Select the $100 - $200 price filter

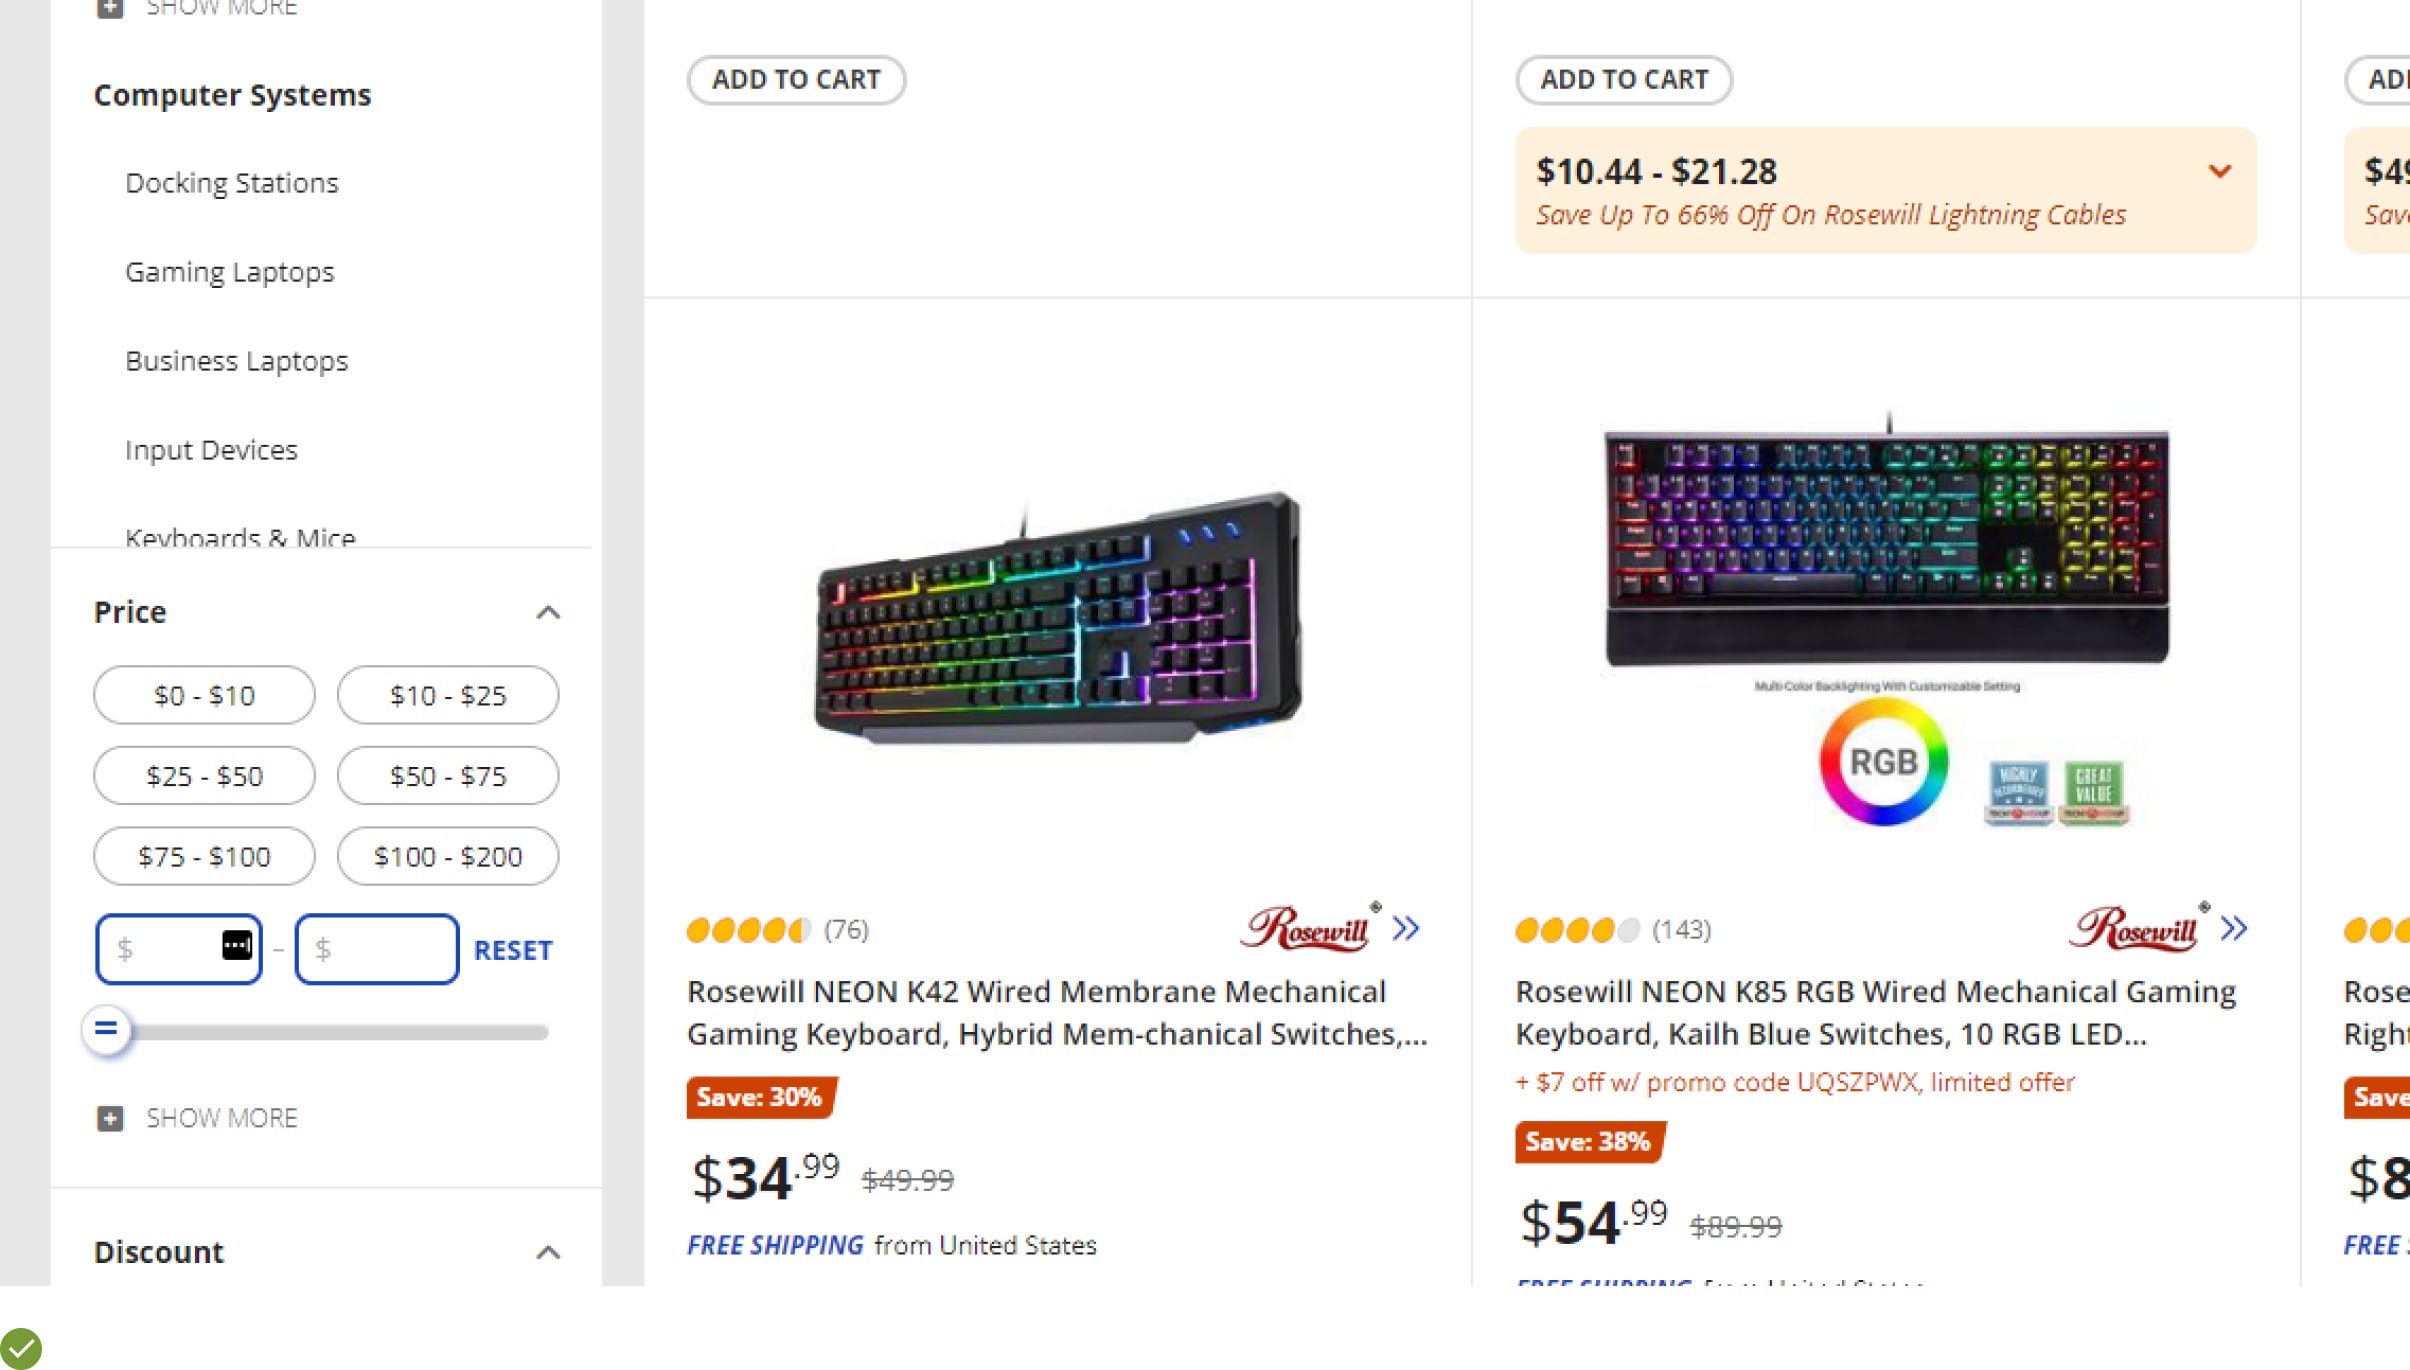click(x=448, y=857)
